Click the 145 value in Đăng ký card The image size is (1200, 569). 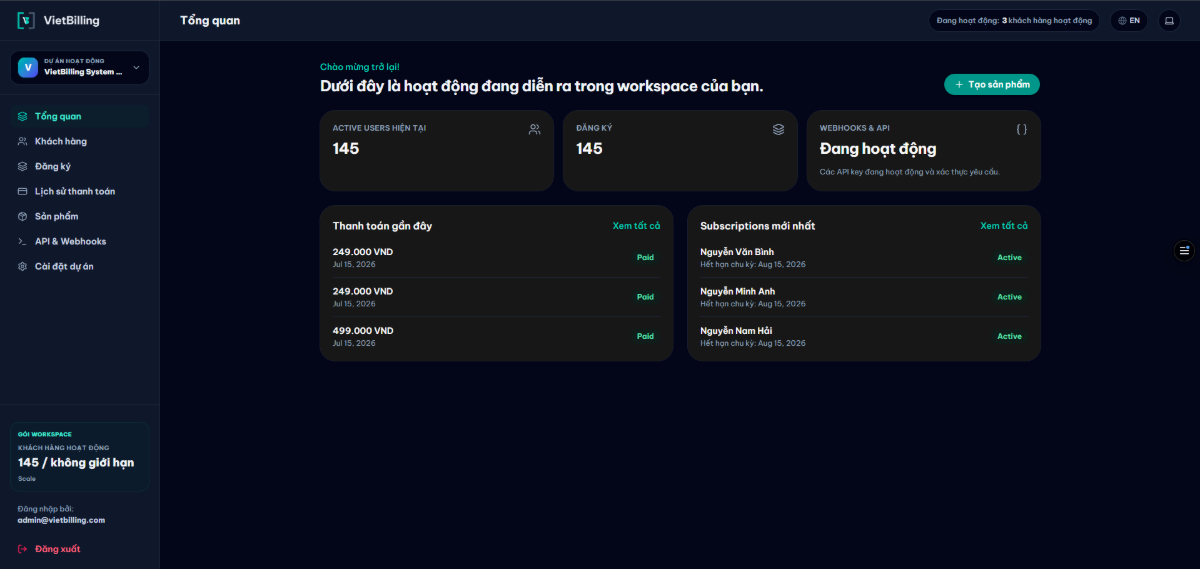click(589, 149)
